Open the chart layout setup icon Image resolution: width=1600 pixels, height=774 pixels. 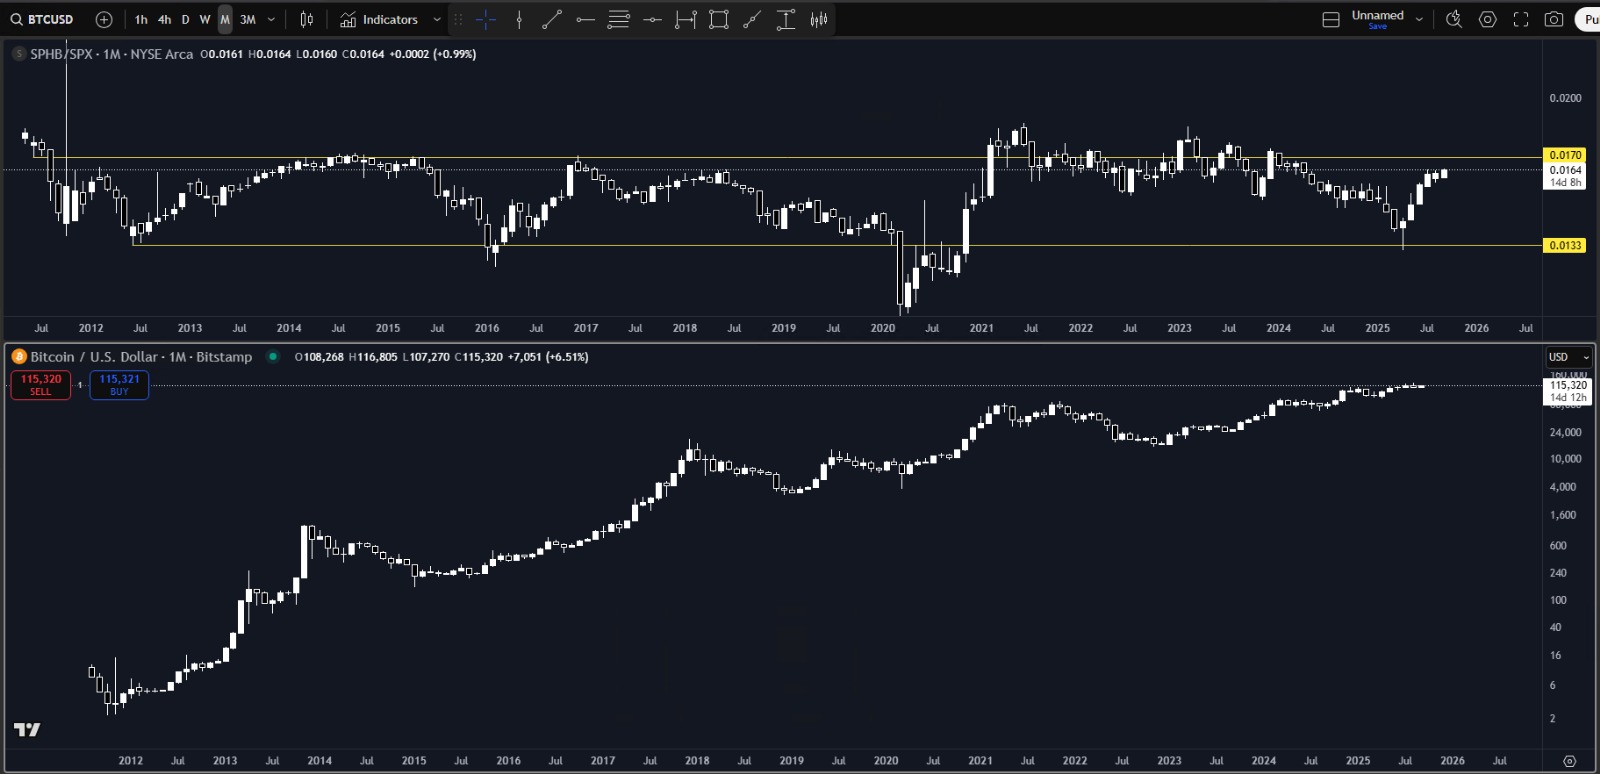point(1331,19)
